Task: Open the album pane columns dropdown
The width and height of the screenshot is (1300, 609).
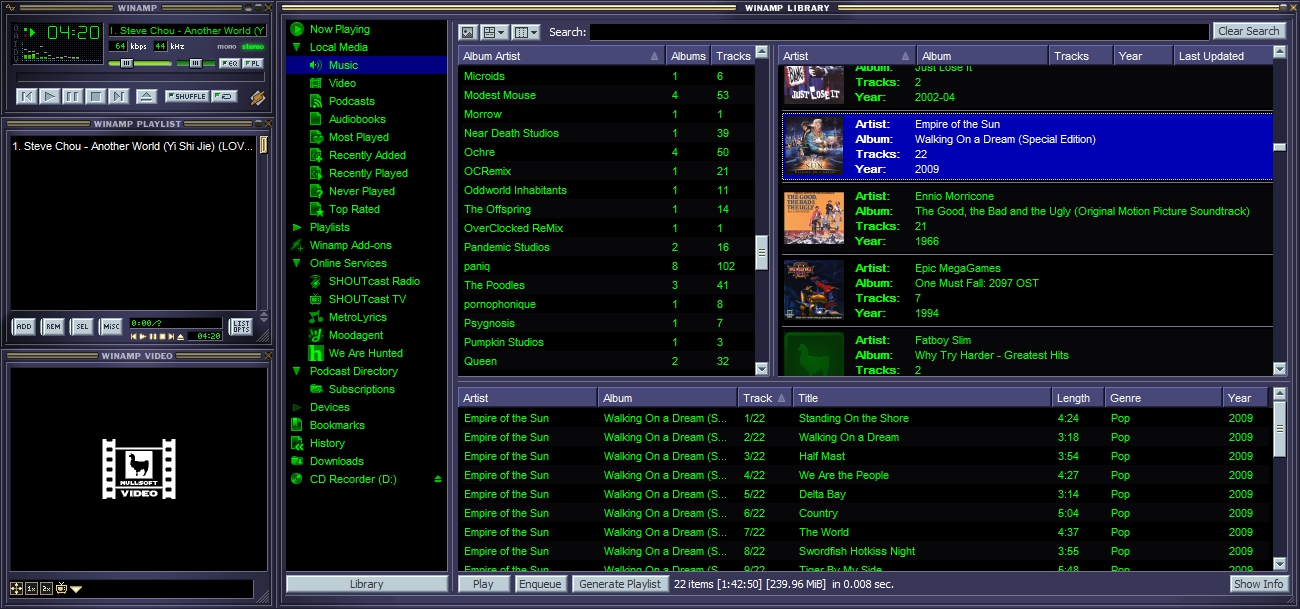Action: 526,32
